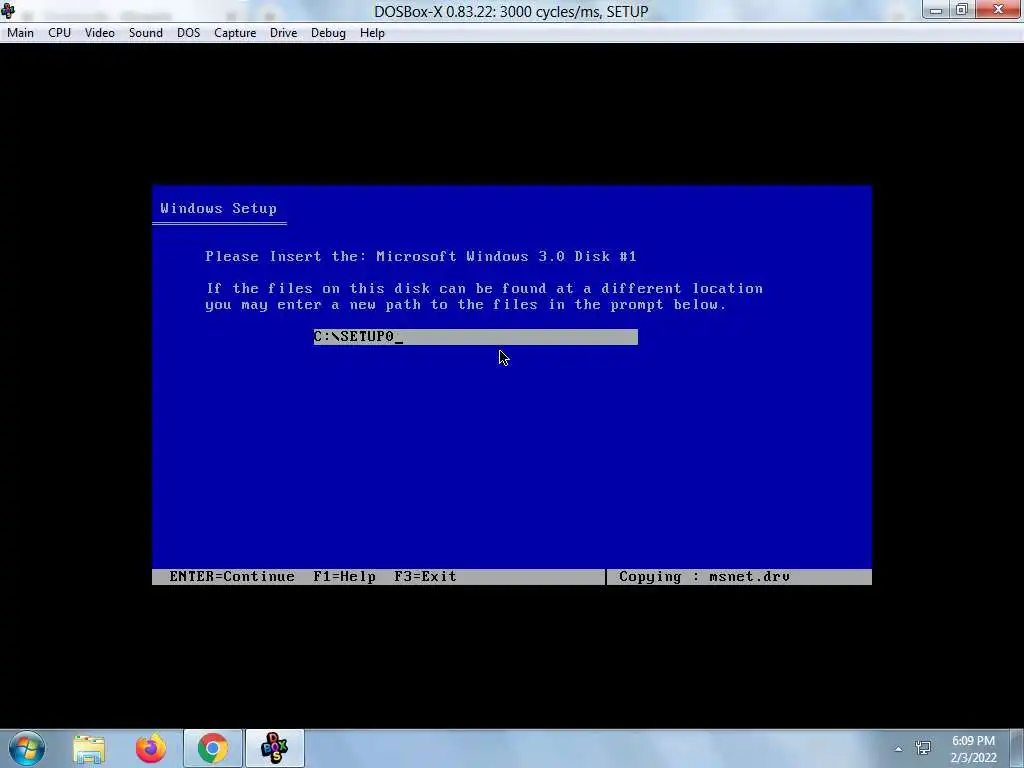
Task: Open the Windows Start menu orb
Action: 27,748
